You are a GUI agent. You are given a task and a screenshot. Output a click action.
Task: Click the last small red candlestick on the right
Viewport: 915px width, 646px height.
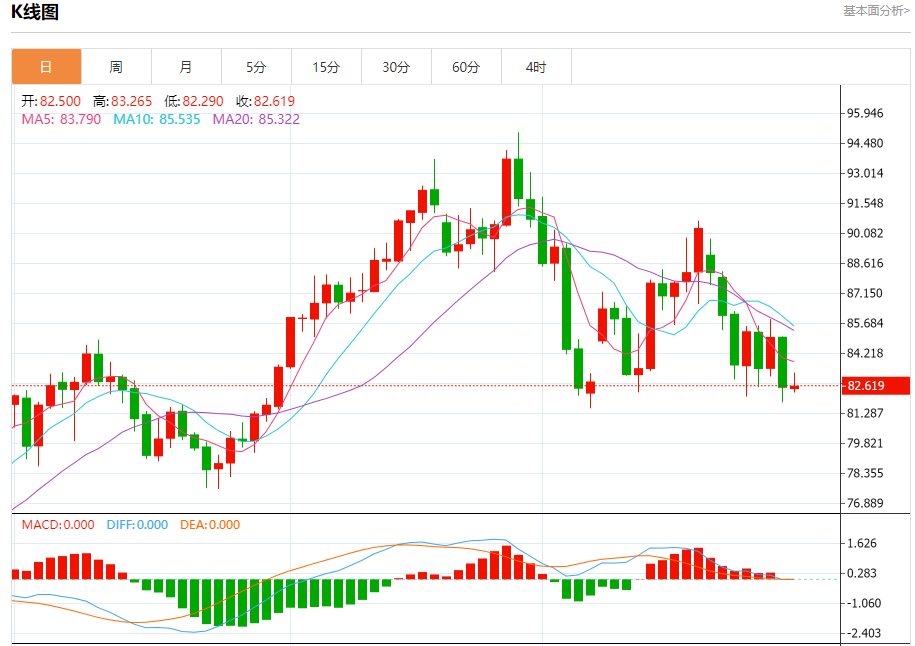tap(794, 387)
